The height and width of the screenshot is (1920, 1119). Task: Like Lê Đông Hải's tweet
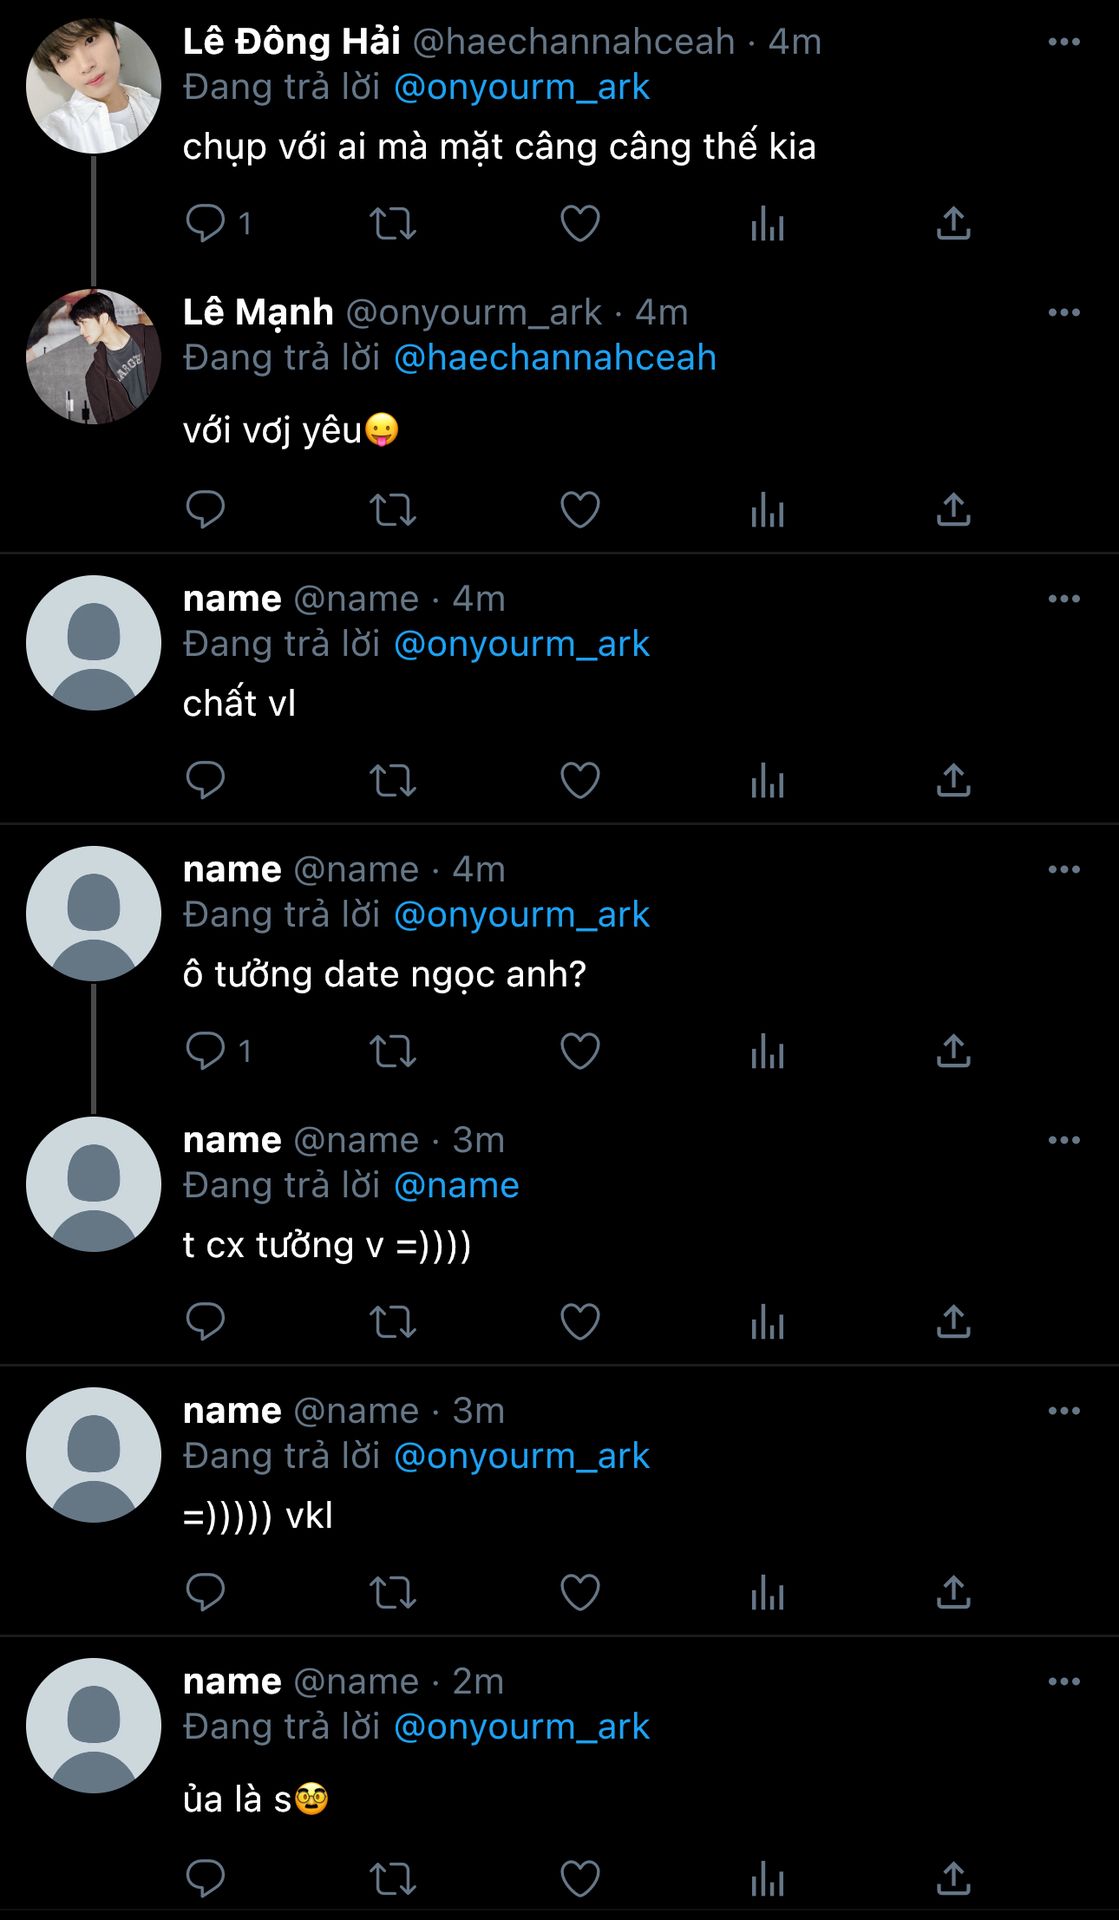coord(580,223)
